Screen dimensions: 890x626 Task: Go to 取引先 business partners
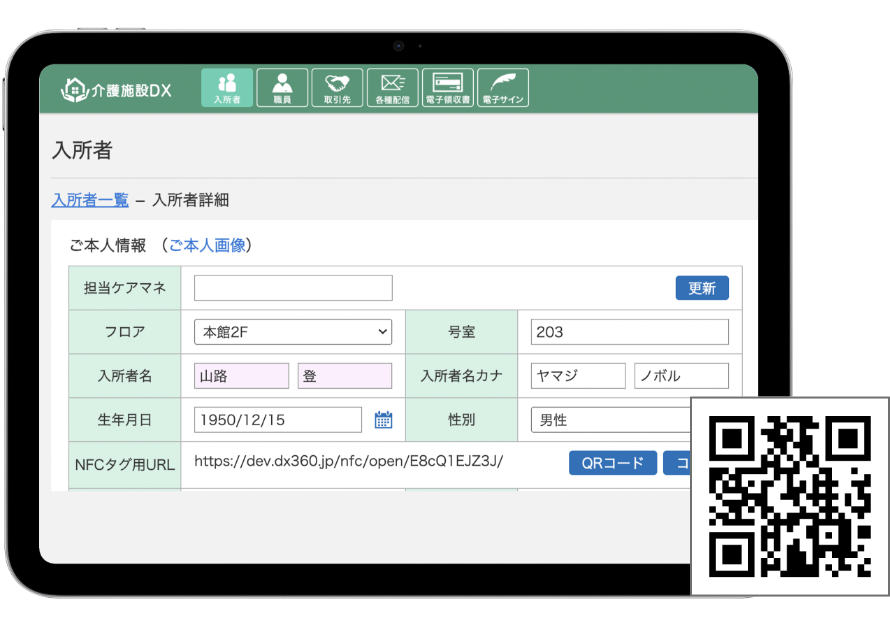[x=337, y=88]
